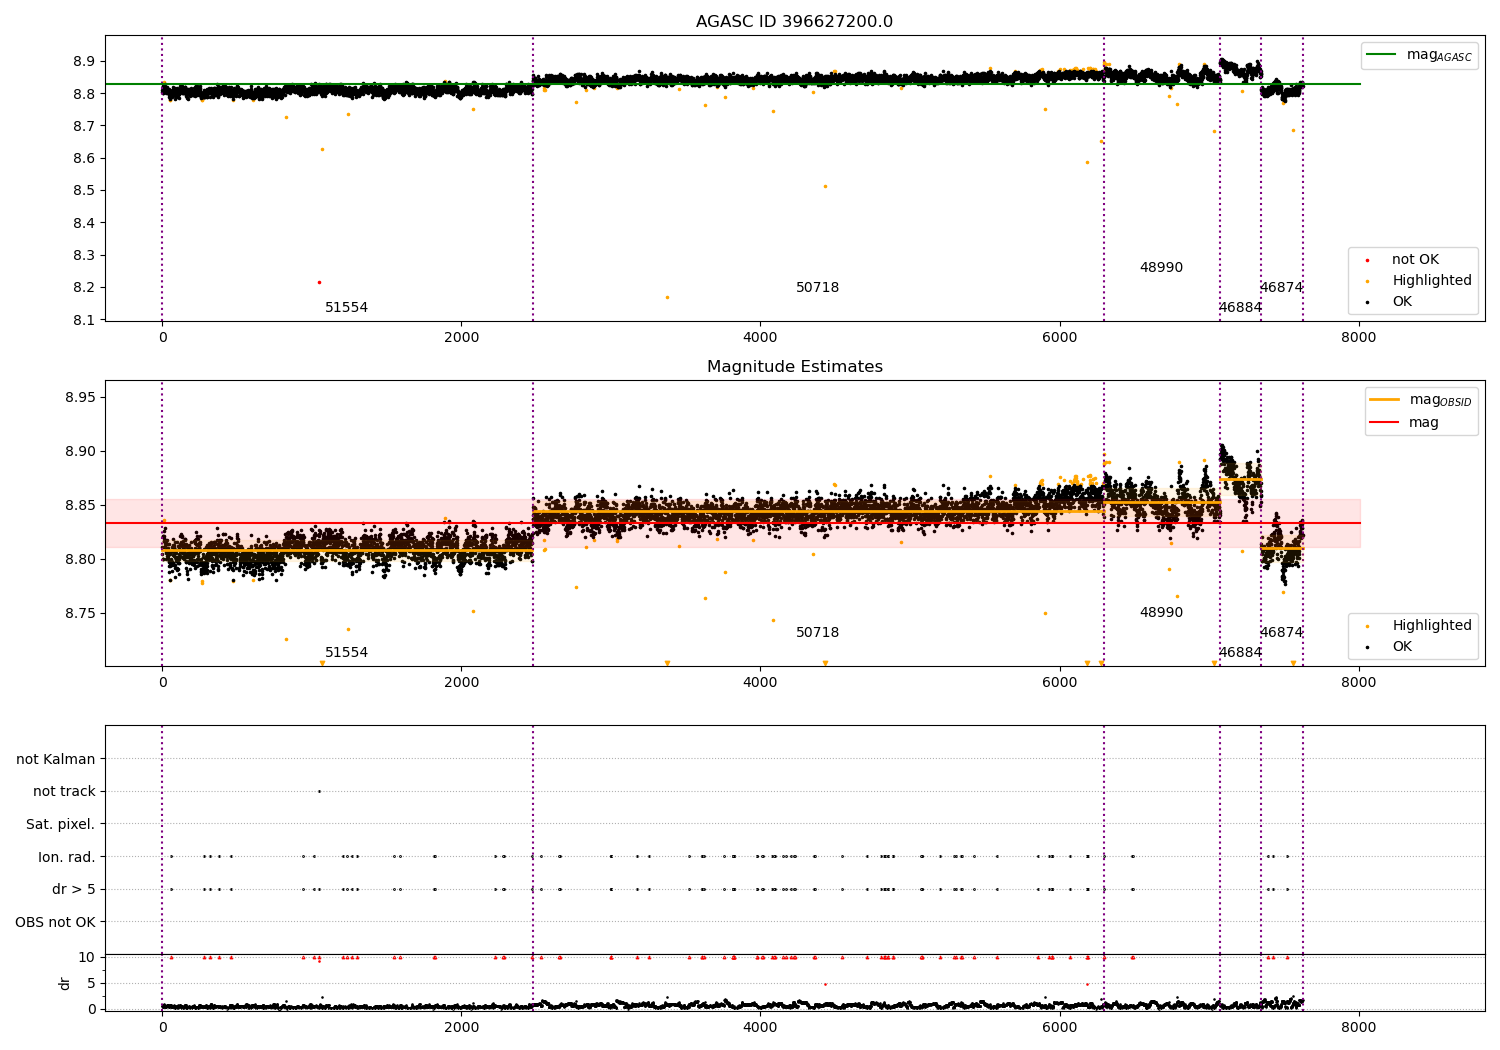Click obsid label 48990 in top plot
The height and width of the screenshot is (1050, 1500).
tap(1161, 268)
